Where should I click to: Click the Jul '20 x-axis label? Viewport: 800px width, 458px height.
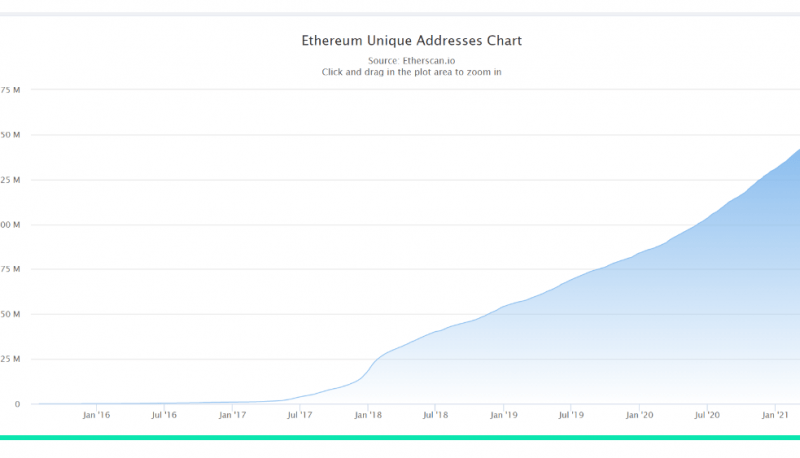(x=707, y=414)
